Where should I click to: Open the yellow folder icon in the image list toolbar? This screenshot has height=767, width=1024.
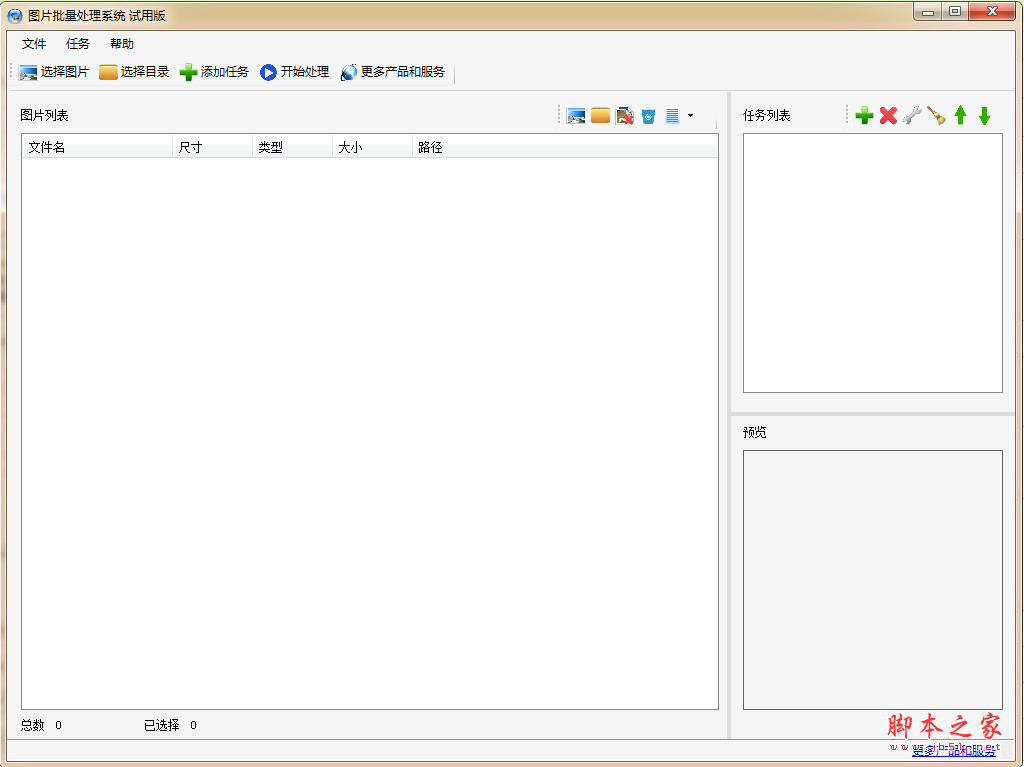click(599, 115)
